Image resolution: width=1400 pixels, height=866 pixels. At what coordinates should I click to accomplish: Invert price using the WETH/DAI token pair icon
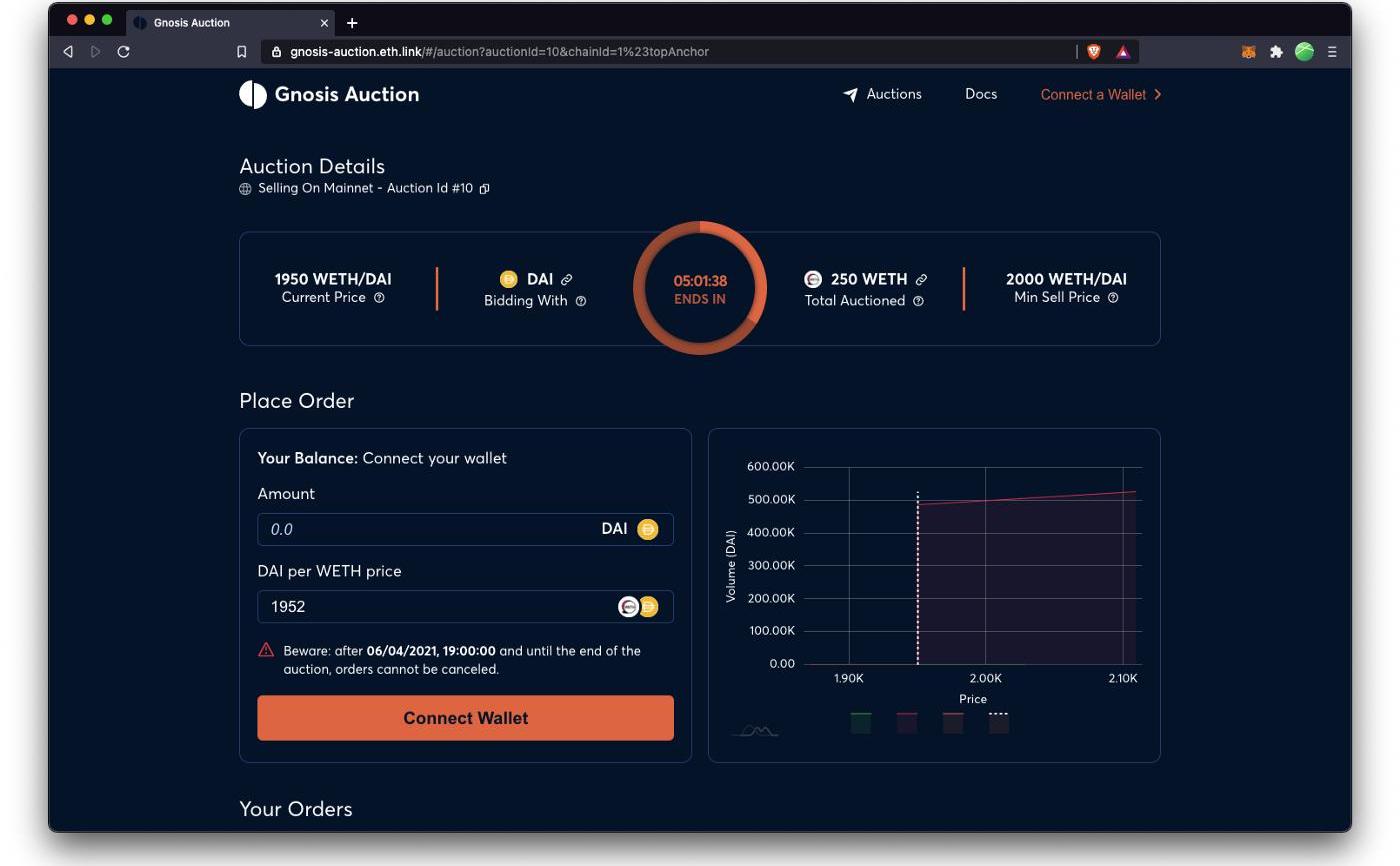click(x=638, y=607)
